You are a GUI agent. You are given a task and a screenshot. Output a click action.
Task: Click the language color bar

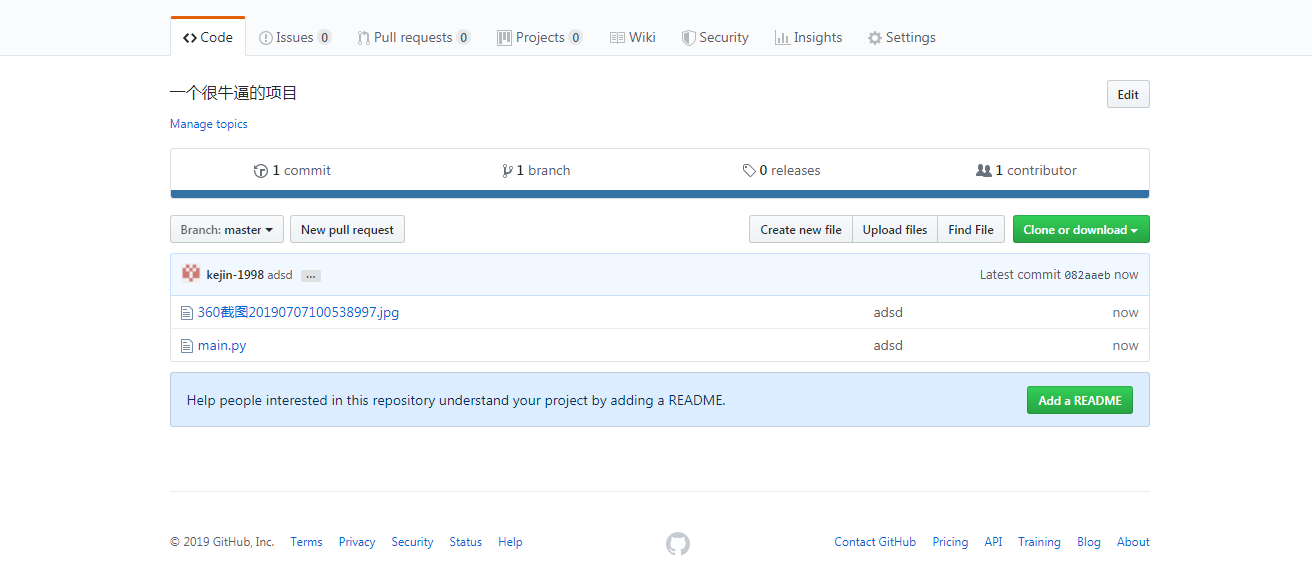pos(660,194)
